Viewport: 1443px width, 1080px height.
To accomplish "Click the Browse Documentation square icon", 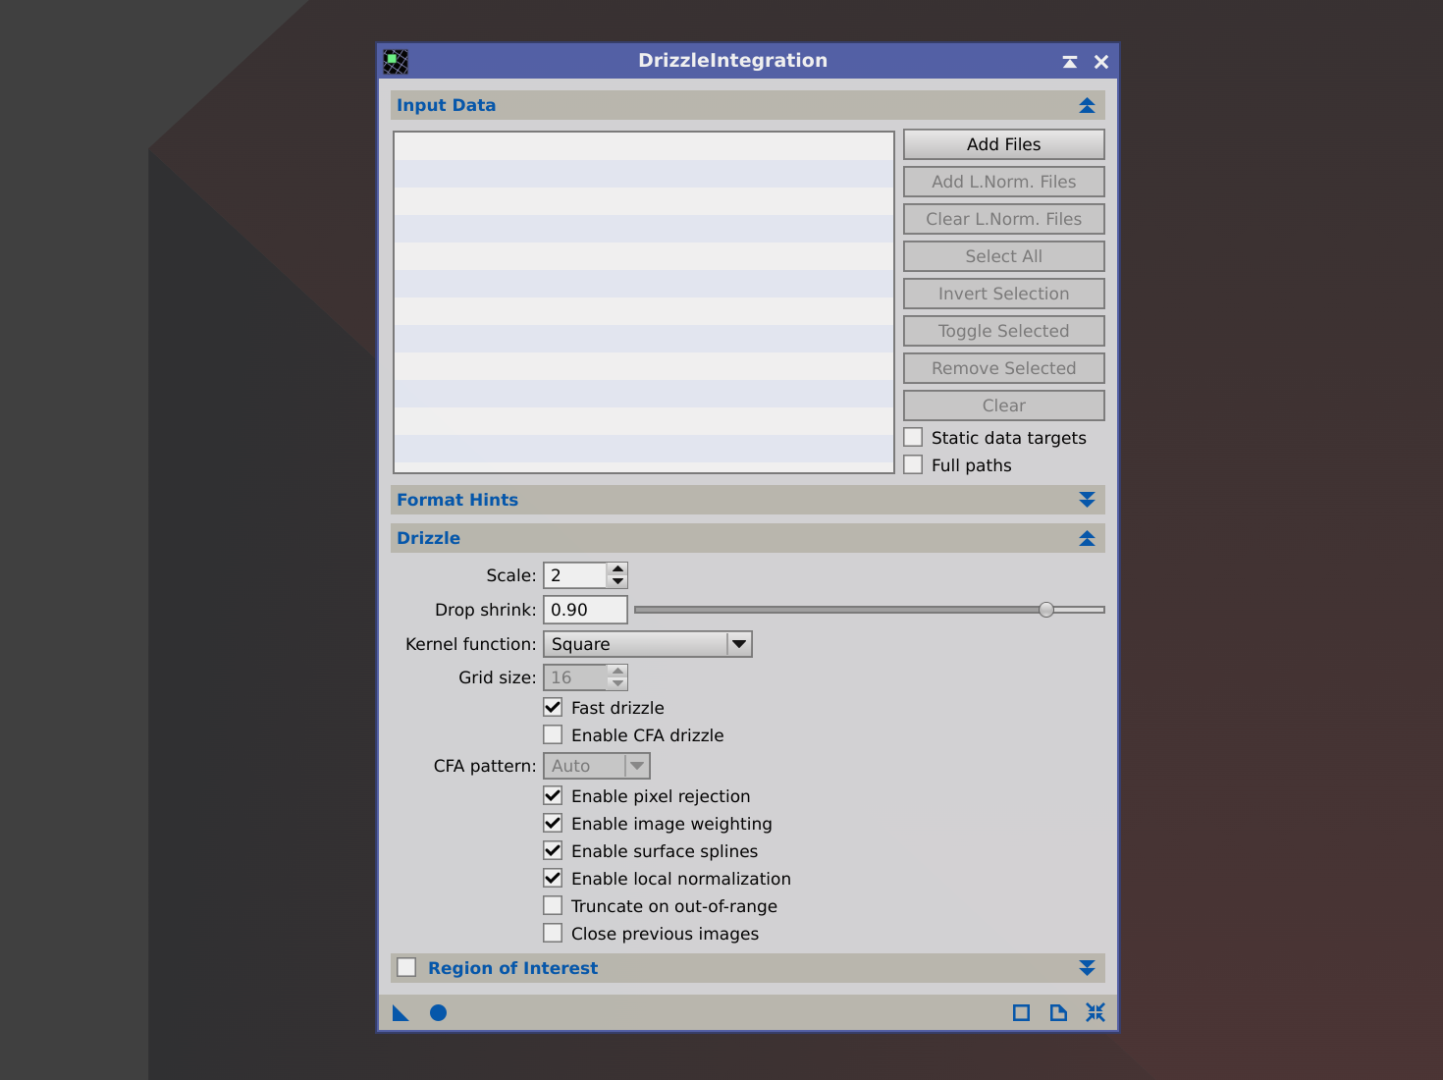I will [1021, 1013].
